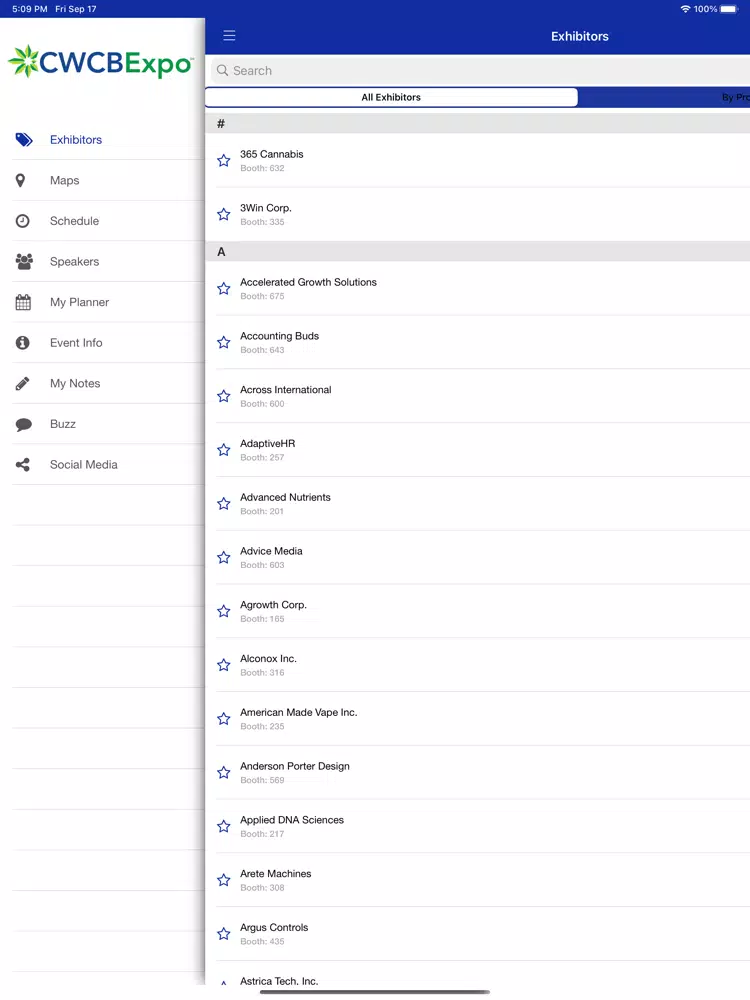The image size is (750, 1000).
Task: Click the Search input field
Action: pyautogui.click(x=481, y=71)
